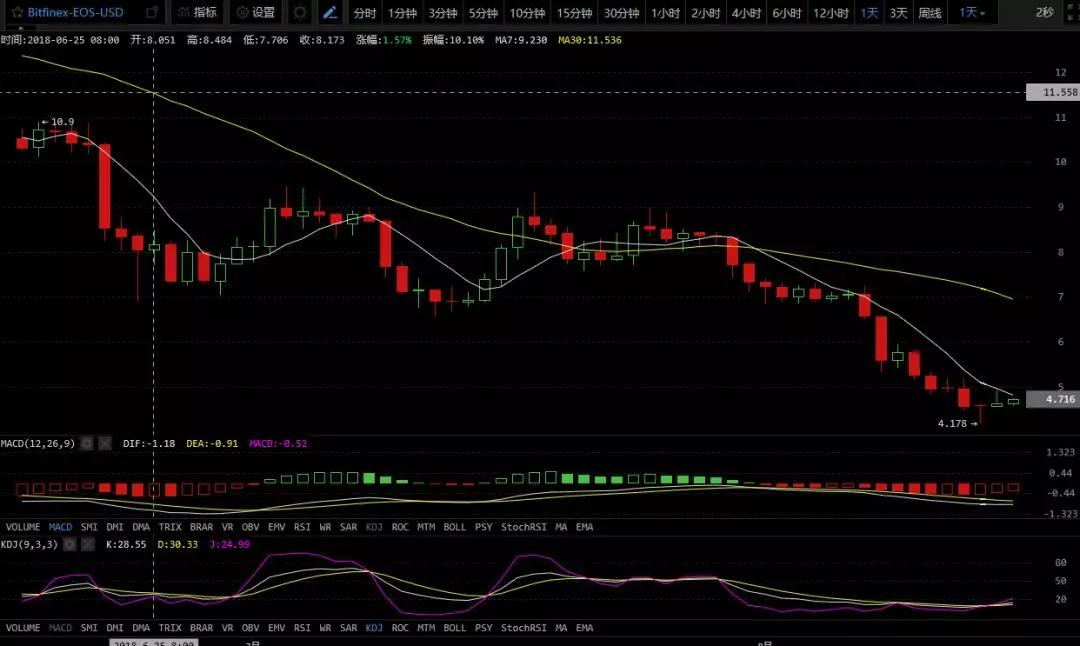
Task: Activate the pencil drawing tool
Action: pos(330,13)
